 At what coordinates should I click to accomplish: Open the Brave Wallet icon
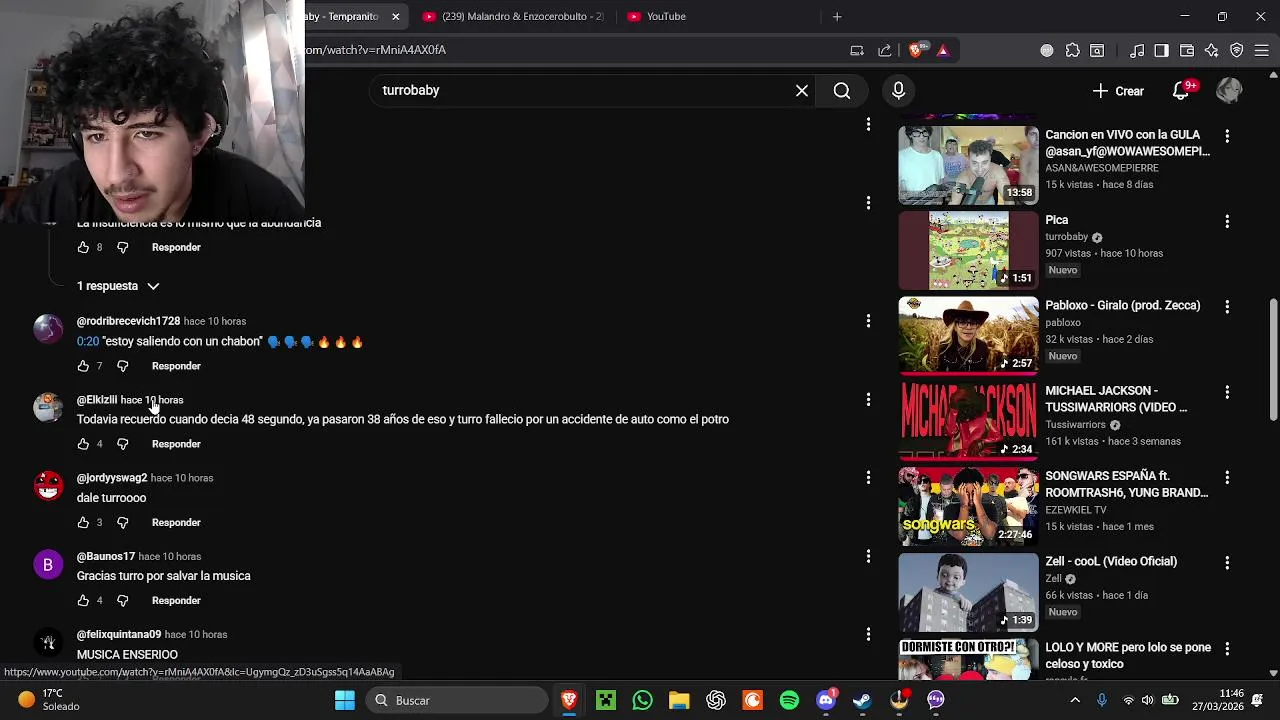[x=1187, y=50]
